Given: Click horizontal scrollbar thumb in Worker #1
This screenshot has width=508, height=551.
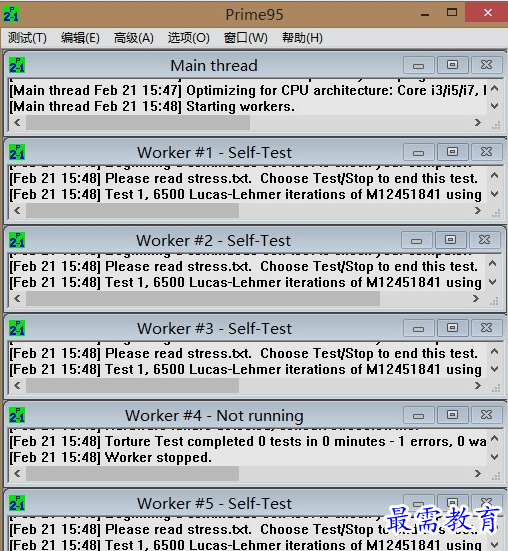Looking at the screenshot, I should point(132,210).
